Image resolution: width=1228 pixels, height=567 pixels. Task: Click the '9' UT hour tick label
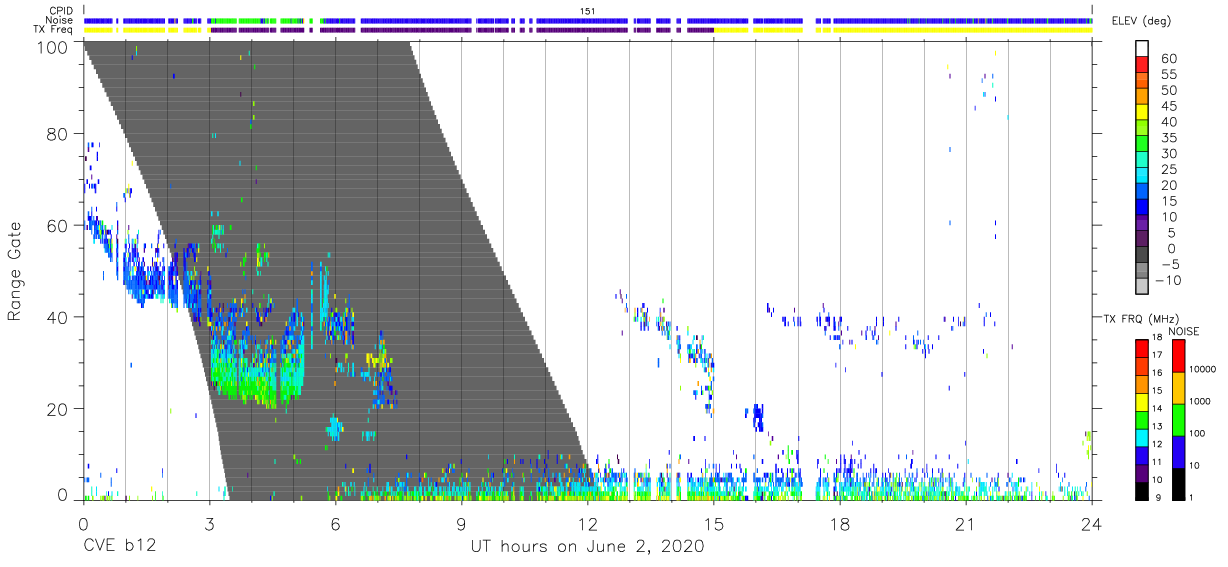(461, 523)
